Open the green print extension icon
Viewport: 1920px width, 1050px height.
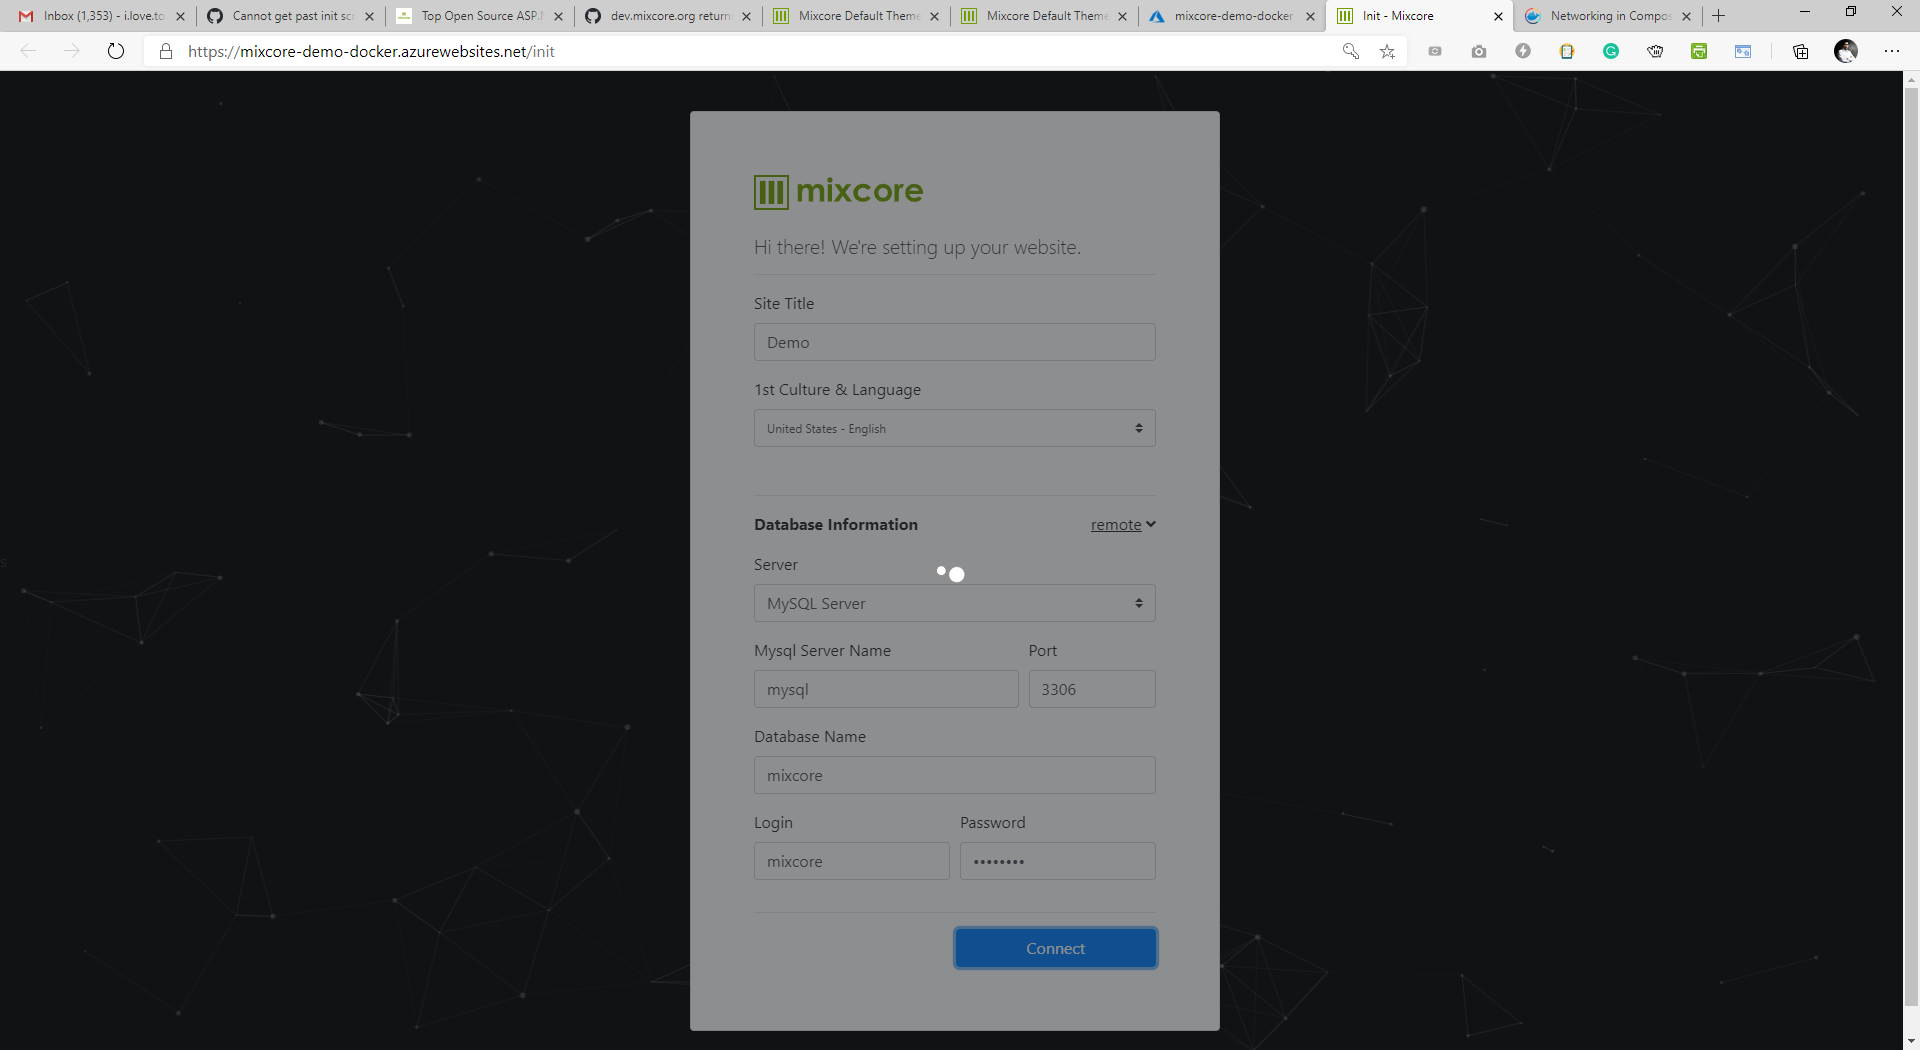(x=1699, y=51)
